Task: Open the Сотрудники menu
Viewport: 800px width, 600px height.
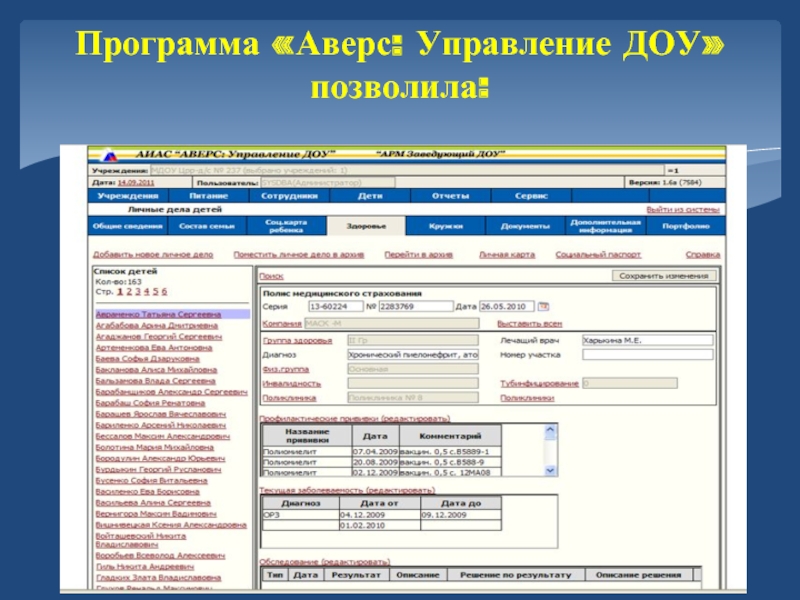Action: pos(289,196)
